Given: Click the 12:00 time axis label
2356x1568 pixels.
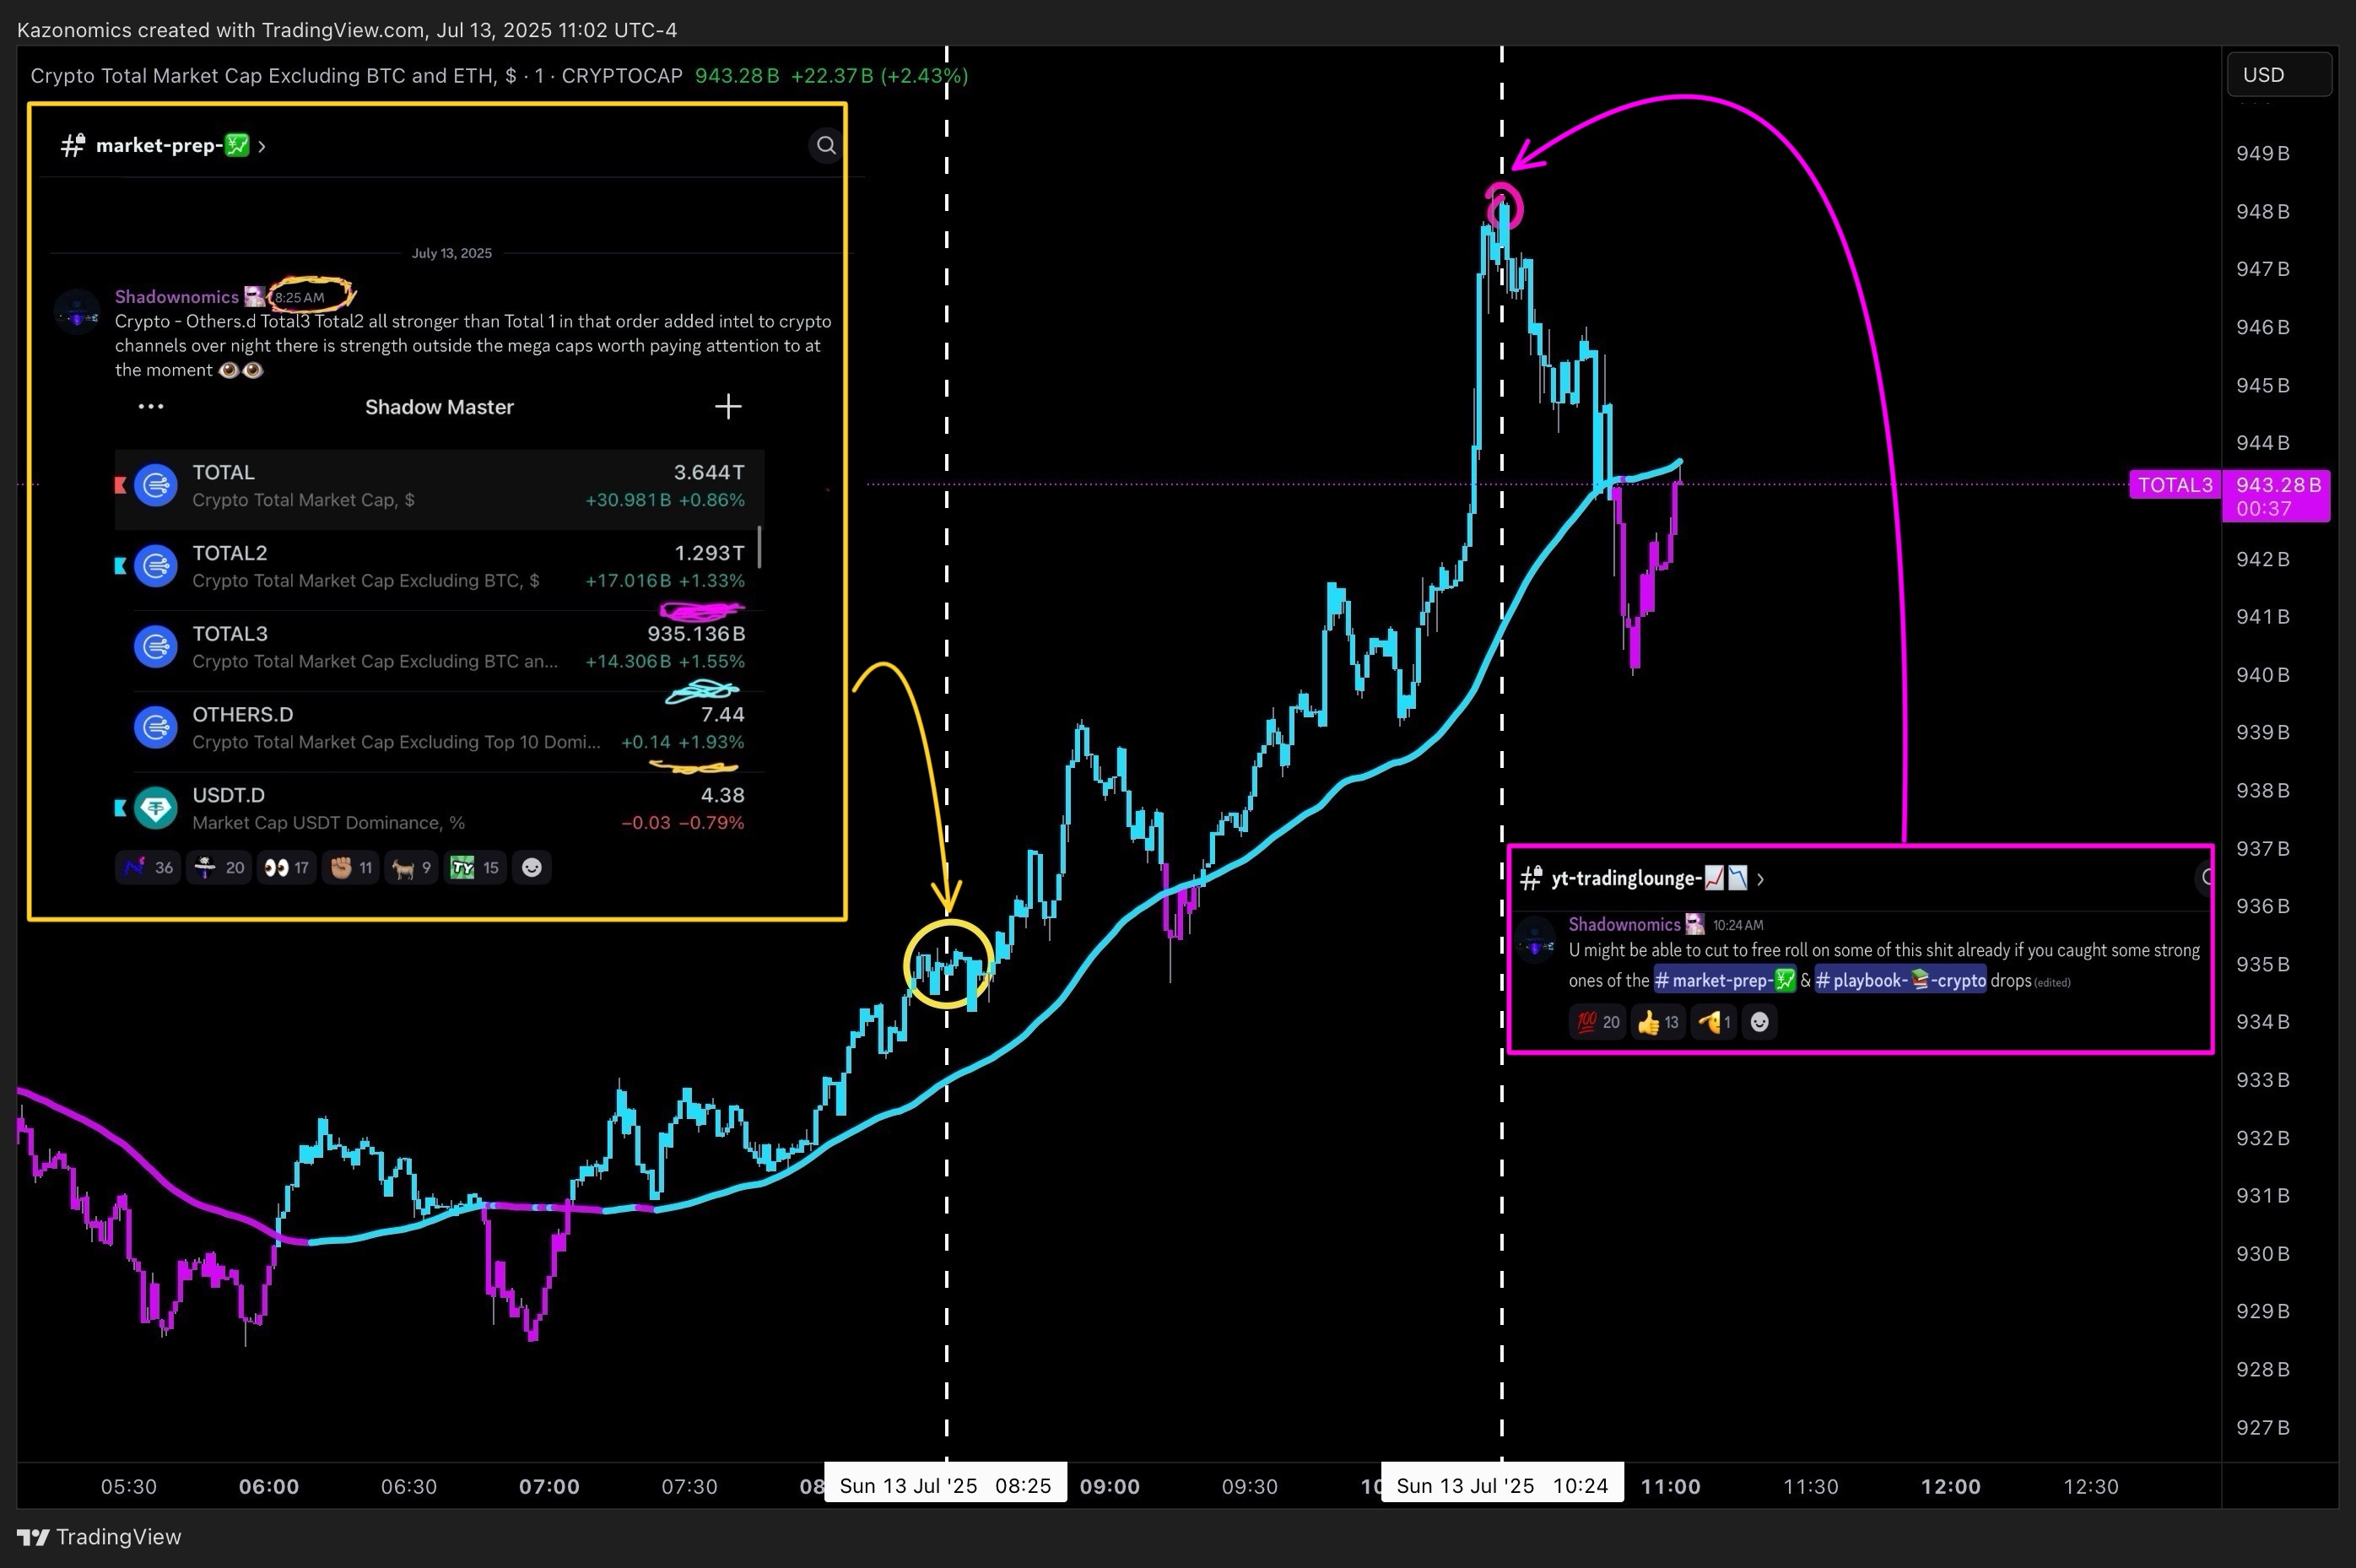Looking at the screenshot, I should [x=1951, y=1487].
